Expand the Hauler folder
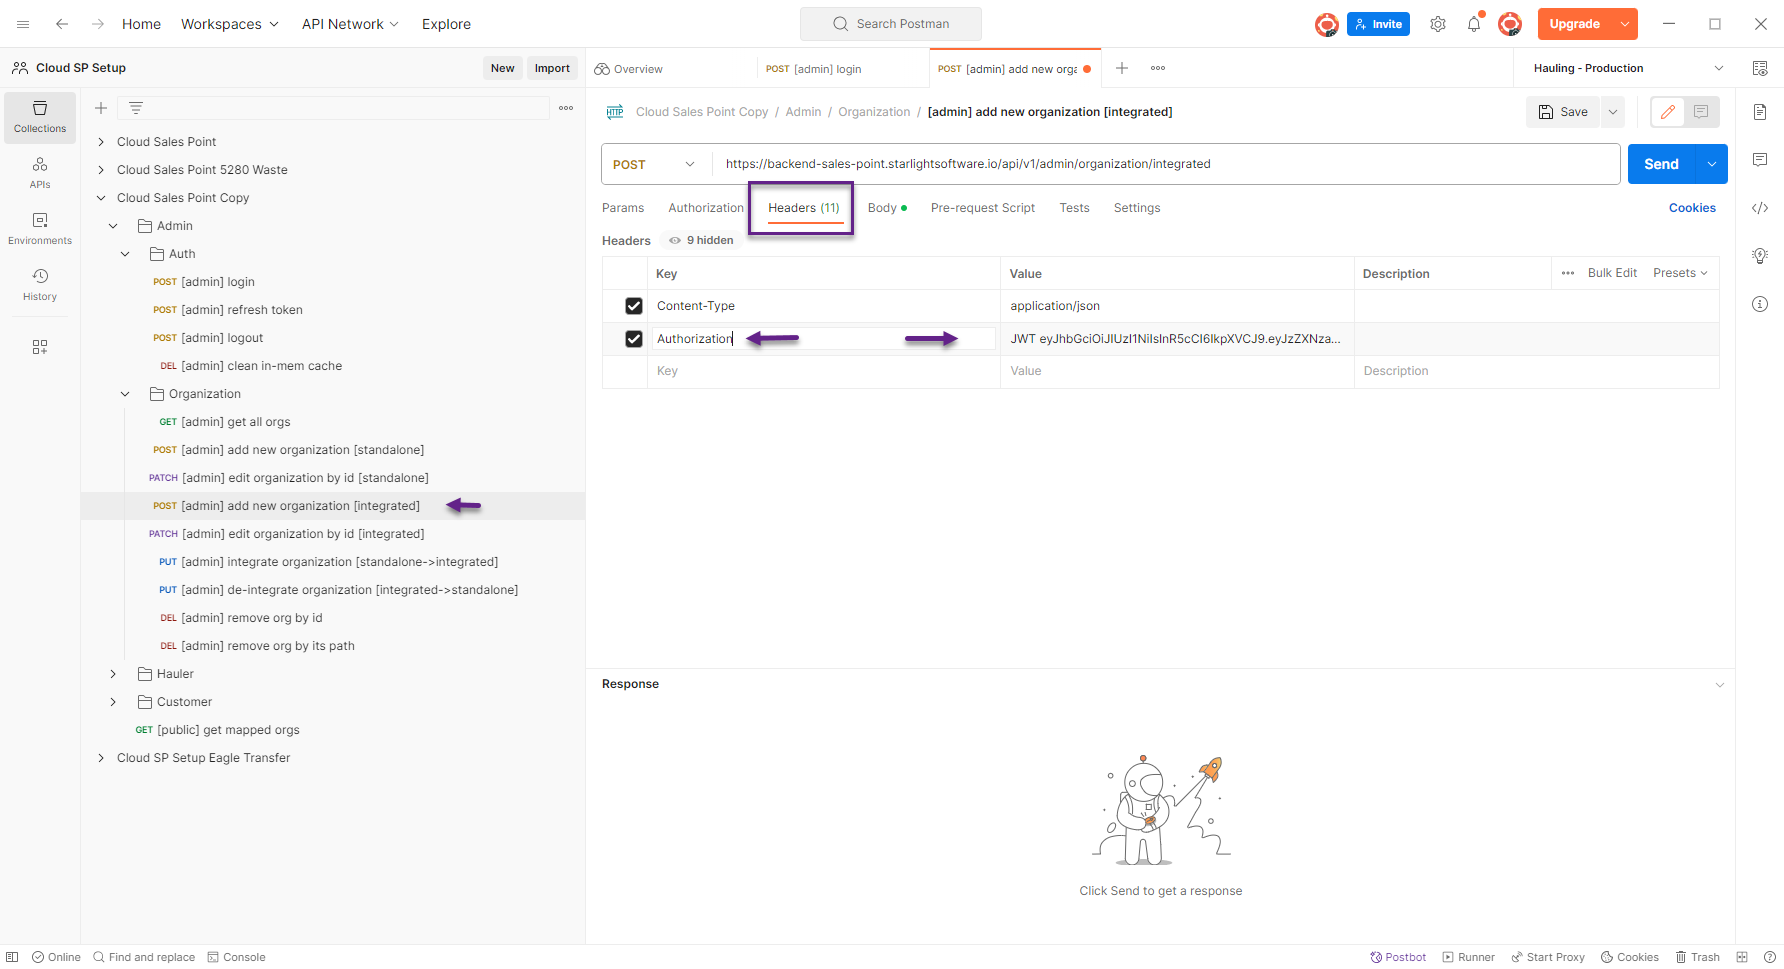Image resolution: width=1784 pixels, height=969 pixels. (x=113, y=674)
